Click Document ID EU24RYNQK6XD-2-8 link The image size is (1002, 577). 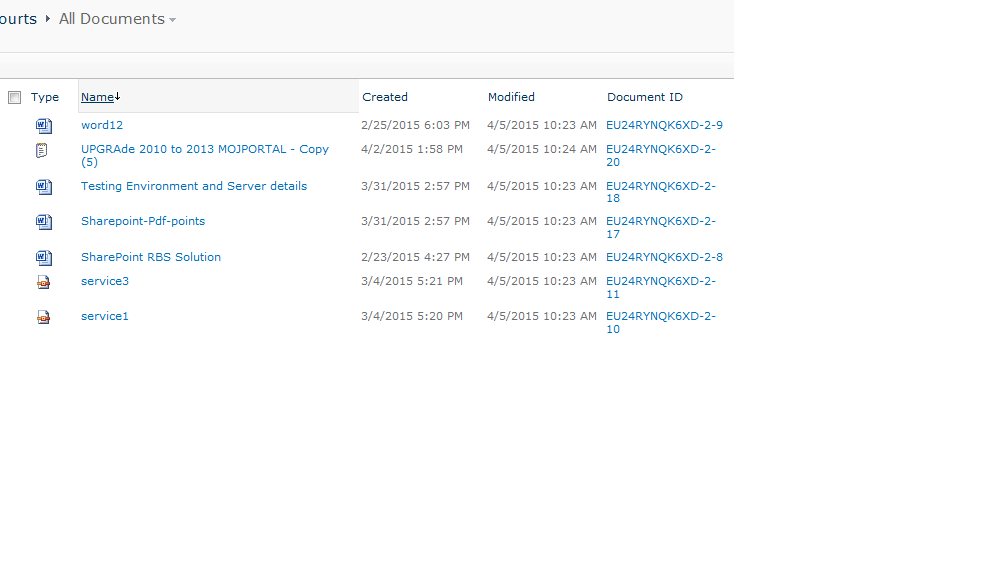(664, 257)
